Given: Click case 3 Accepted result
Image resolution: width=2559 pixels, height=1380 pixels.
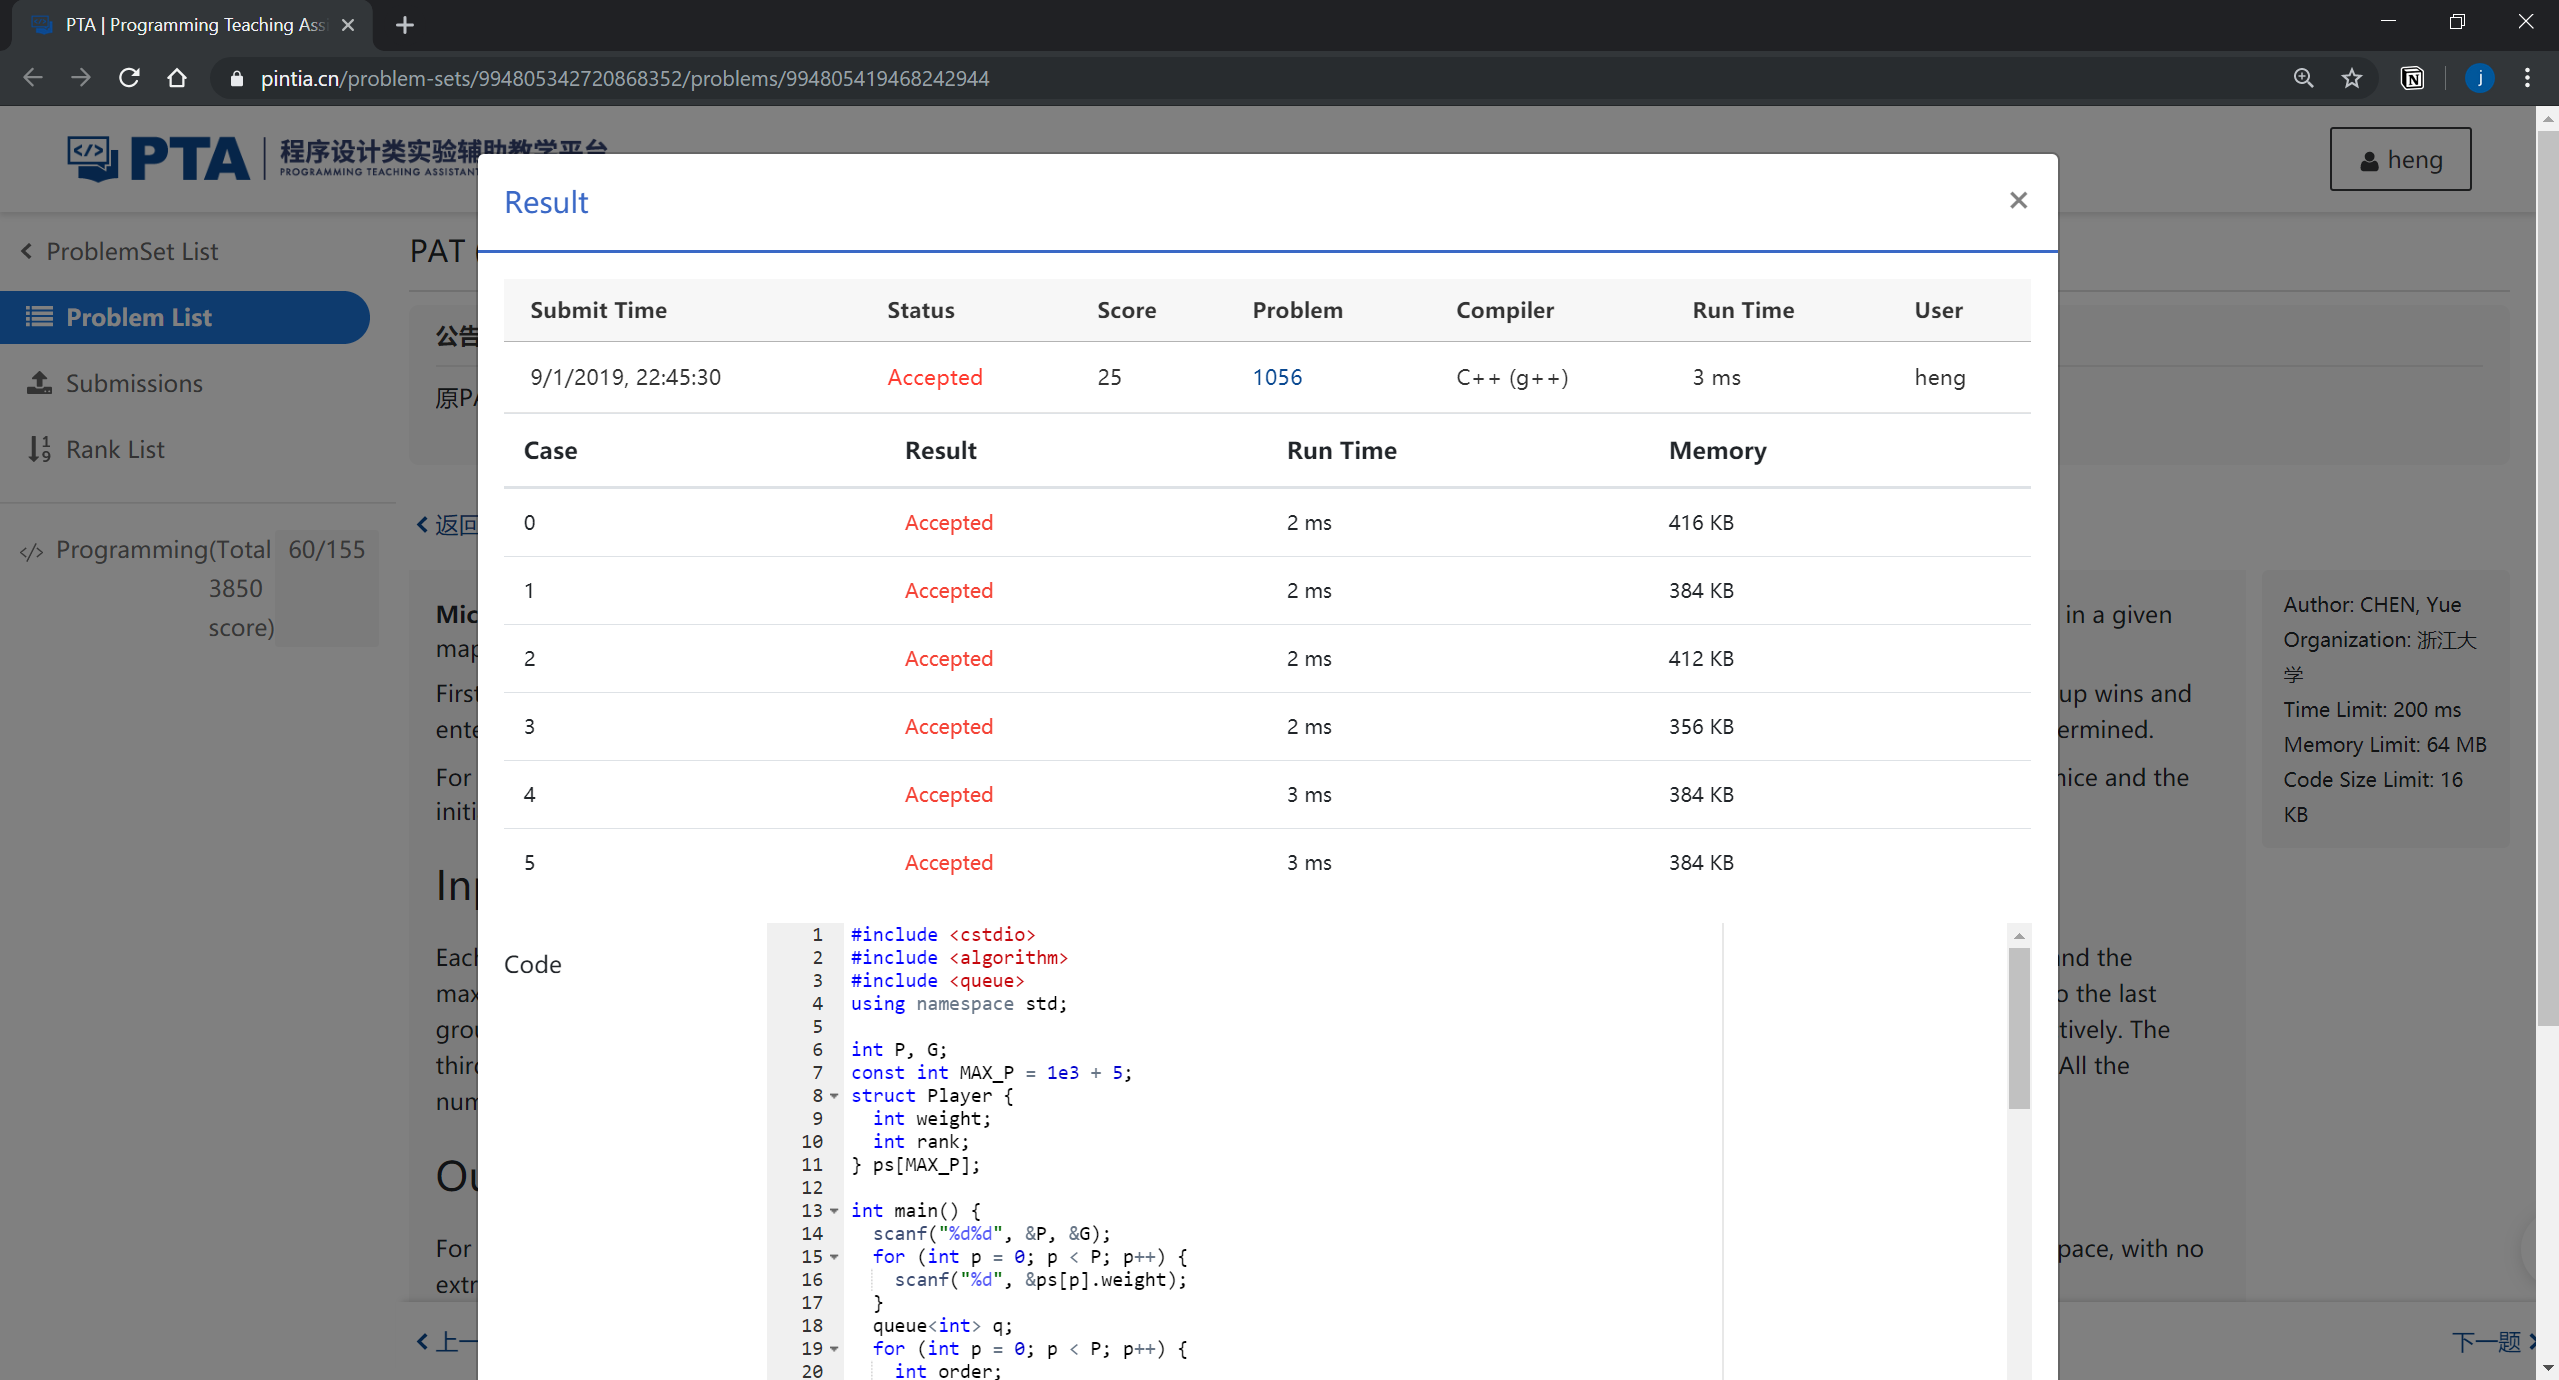Looking at the screenshot, I should click(948, 726).
